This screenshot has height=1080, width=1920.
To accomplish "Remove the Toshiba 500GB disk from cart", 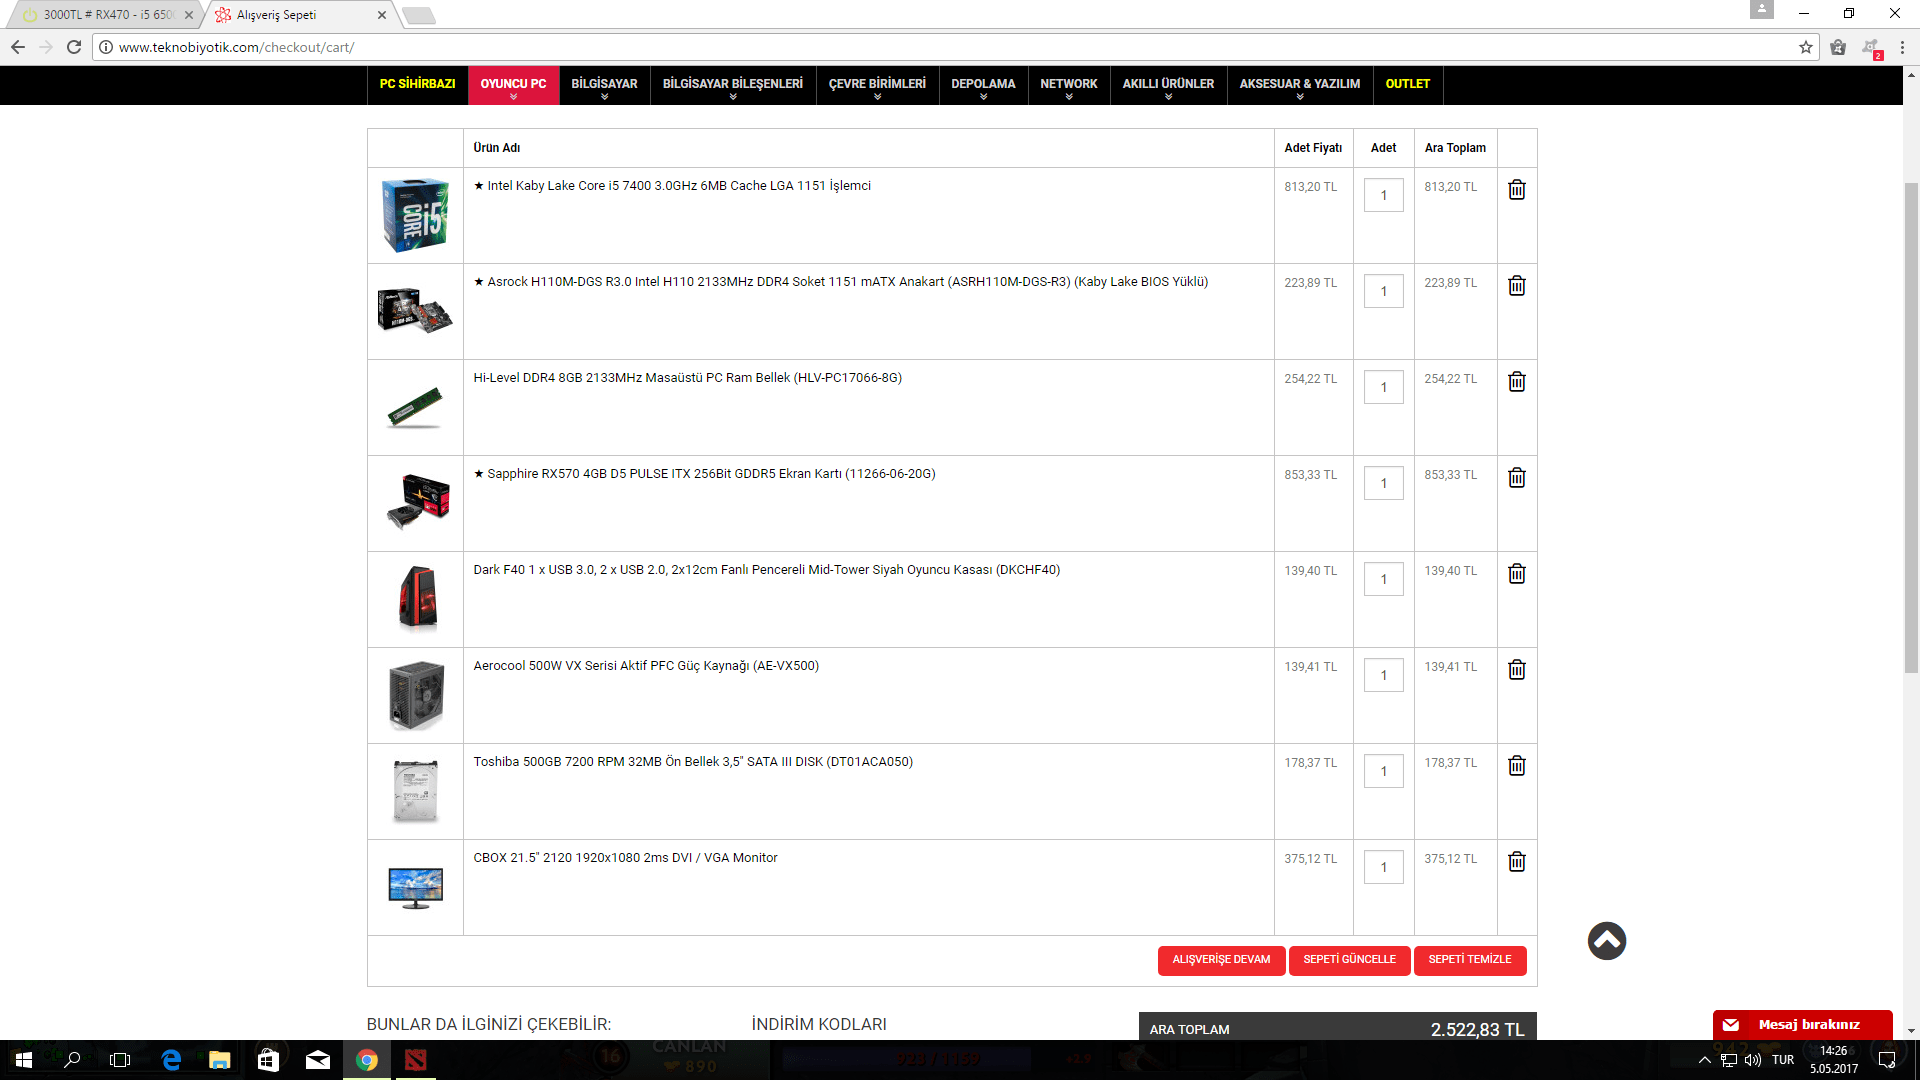I will 1516,766.
